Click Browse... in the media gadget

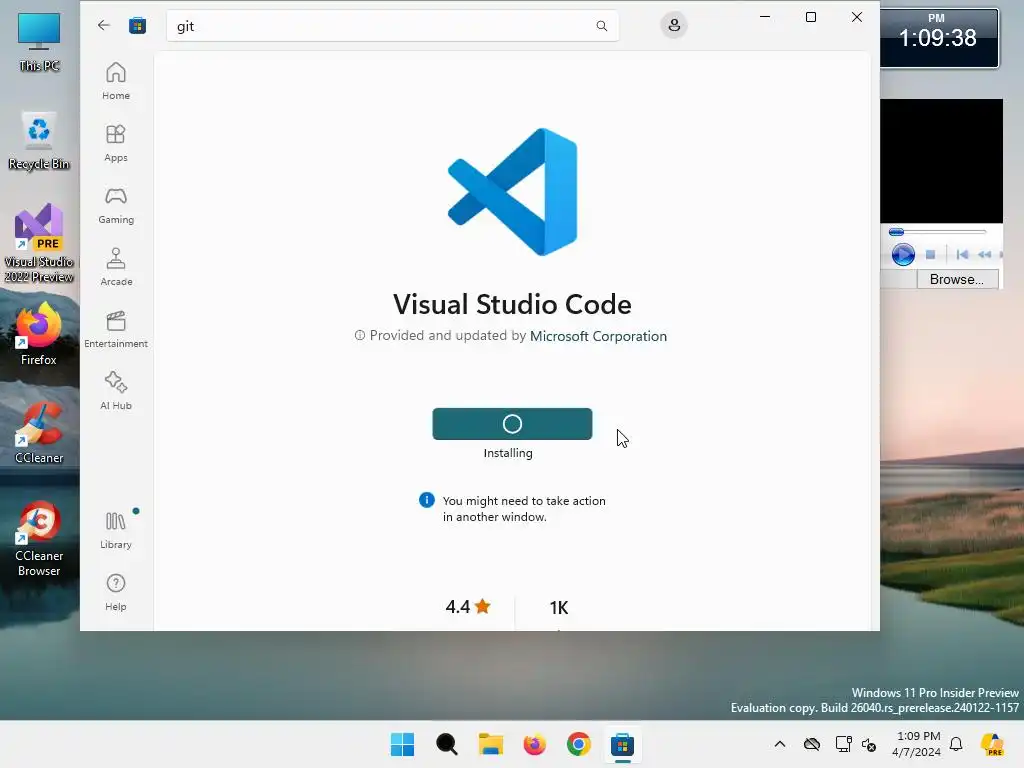point(957,280)
